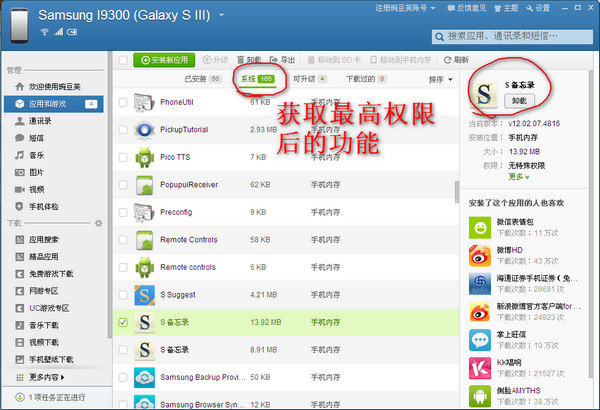This screenshot has height=410, width=600.
Task: Check the PickupTutorial checkbox
Action: point(123,130)
